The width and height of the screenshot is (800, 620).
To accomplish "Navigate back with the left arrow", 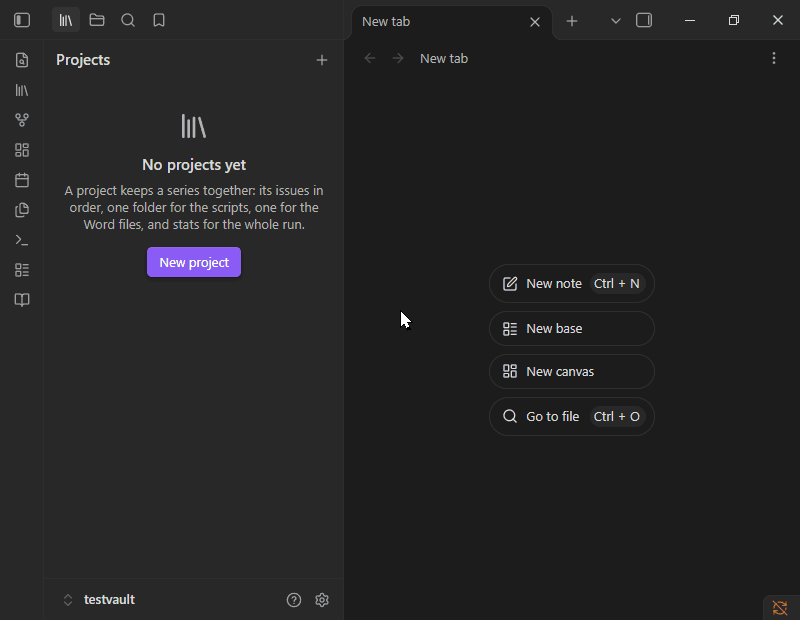I will [370, 59].
